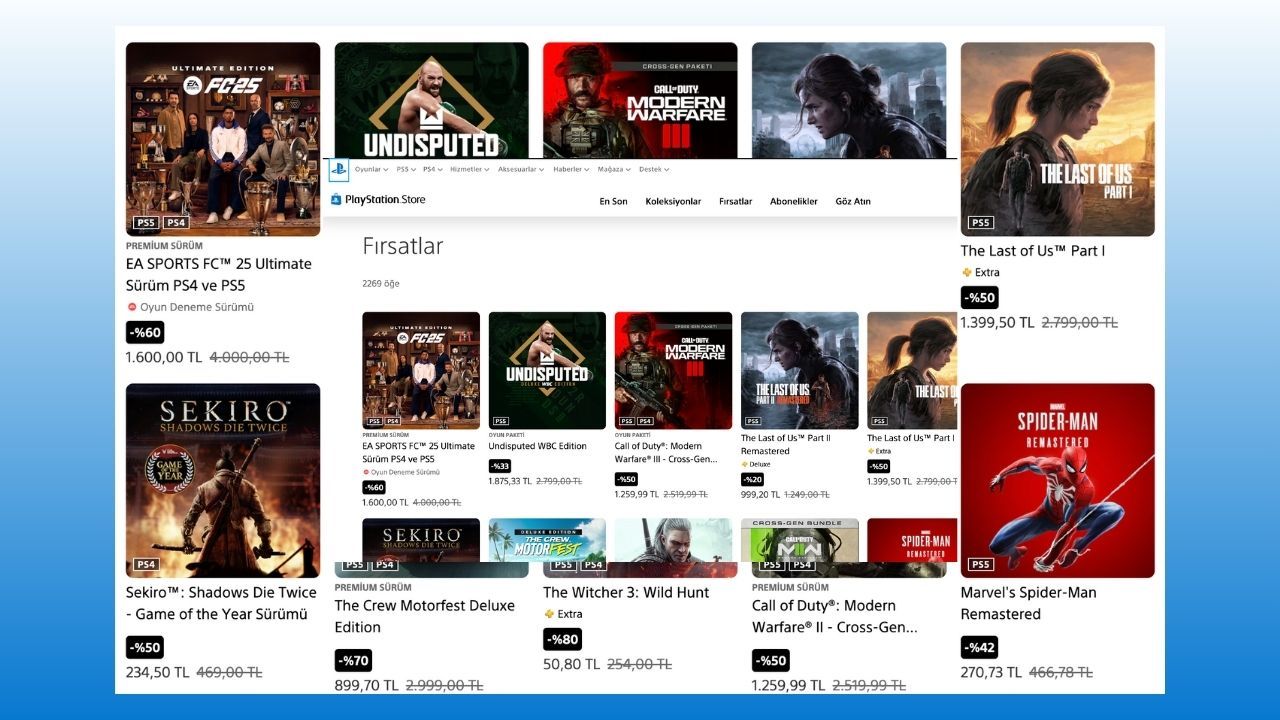Expand the Destek menu chevron
The height and width of the screenshot is (720, 1280).
click(666, 169)
